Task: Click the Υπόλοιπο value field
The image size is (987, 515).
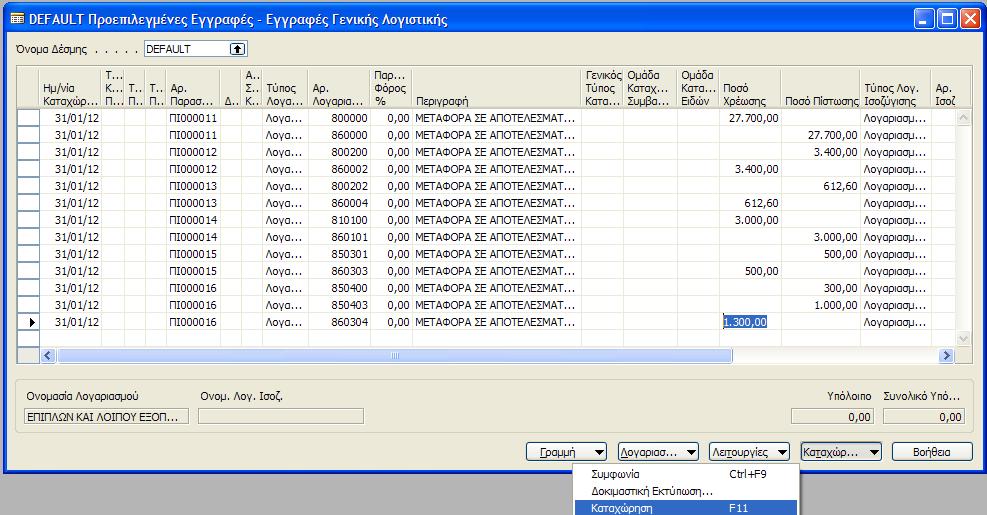Action: [x=832, y=417]
